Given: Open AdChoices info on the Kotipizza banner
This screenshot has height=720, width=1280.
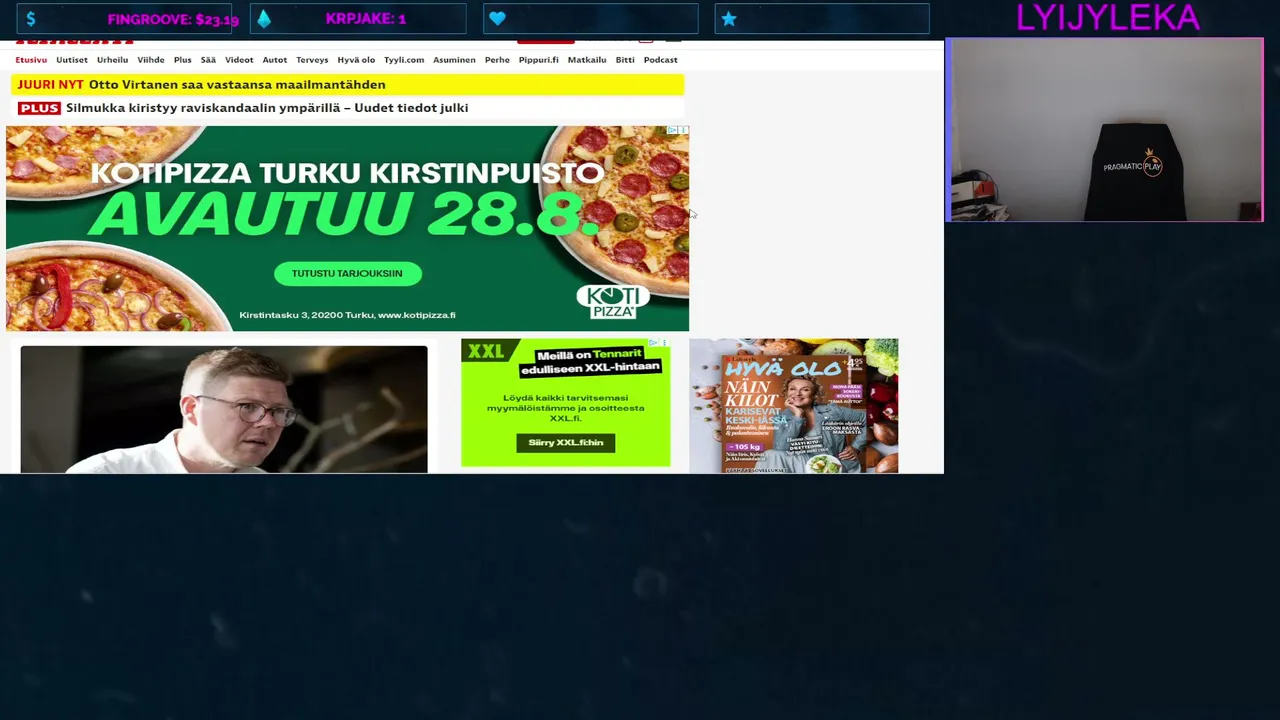Looking at the screenshot, I should pyautogui.click(x=673, y=130).
